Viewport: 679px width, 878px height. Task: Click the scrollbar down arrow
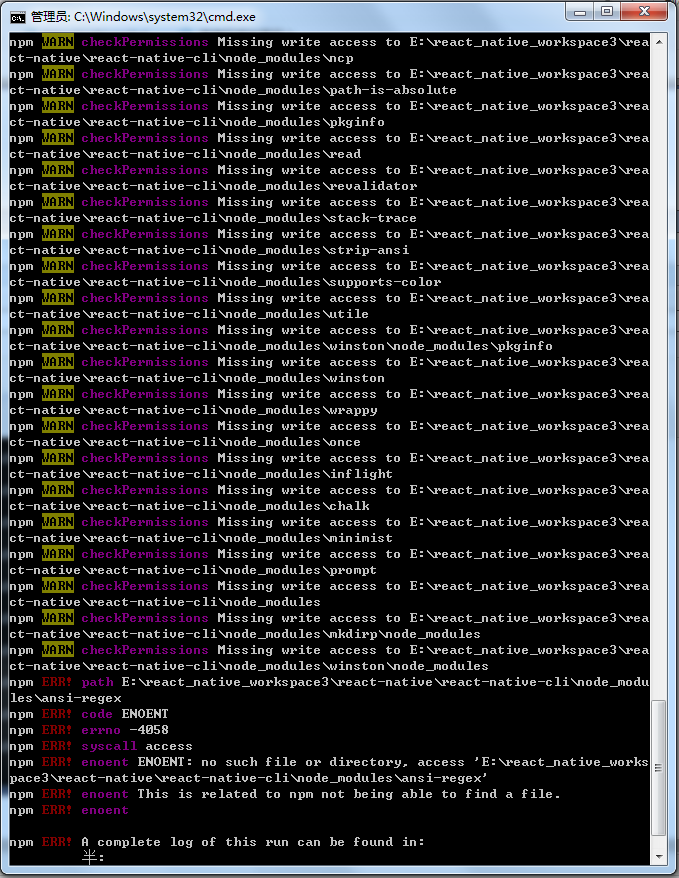[x=659, y=857]
